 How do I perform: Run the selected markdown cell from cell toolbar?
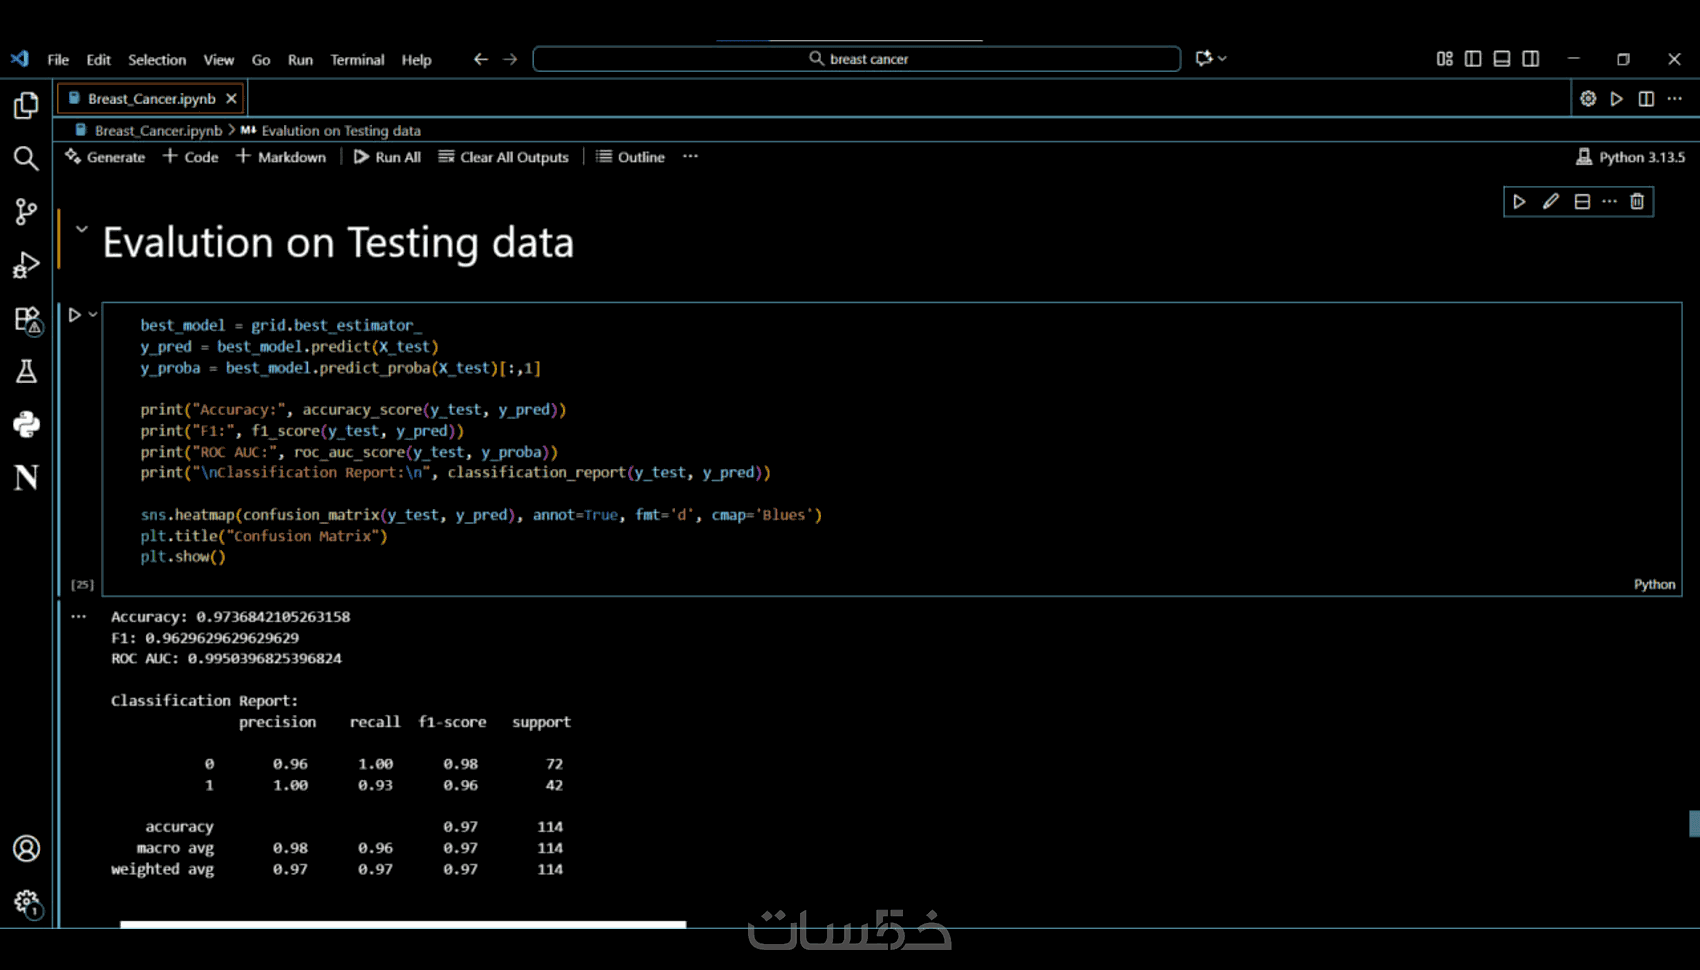click(x=1519, y=202)
